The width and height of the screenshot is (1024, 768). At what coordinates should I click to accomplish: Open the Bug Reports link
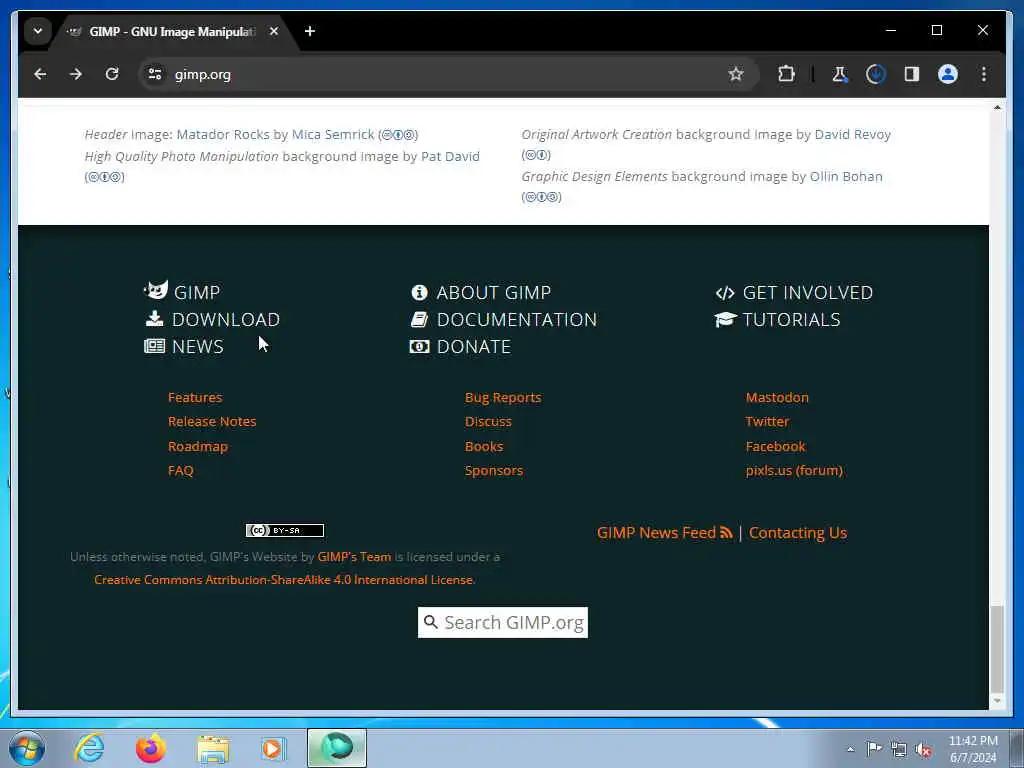pyautogui.click(x=503, y=398)
